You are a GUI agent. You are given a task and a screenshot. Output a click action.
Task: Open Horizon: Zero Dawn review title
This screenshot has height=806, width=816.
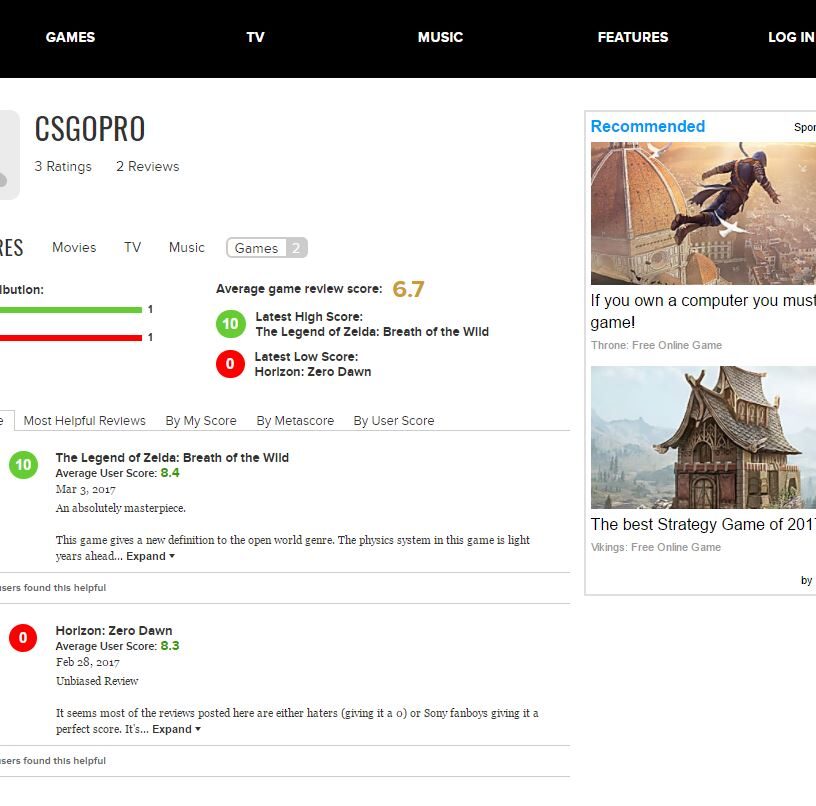coord(114,631)
